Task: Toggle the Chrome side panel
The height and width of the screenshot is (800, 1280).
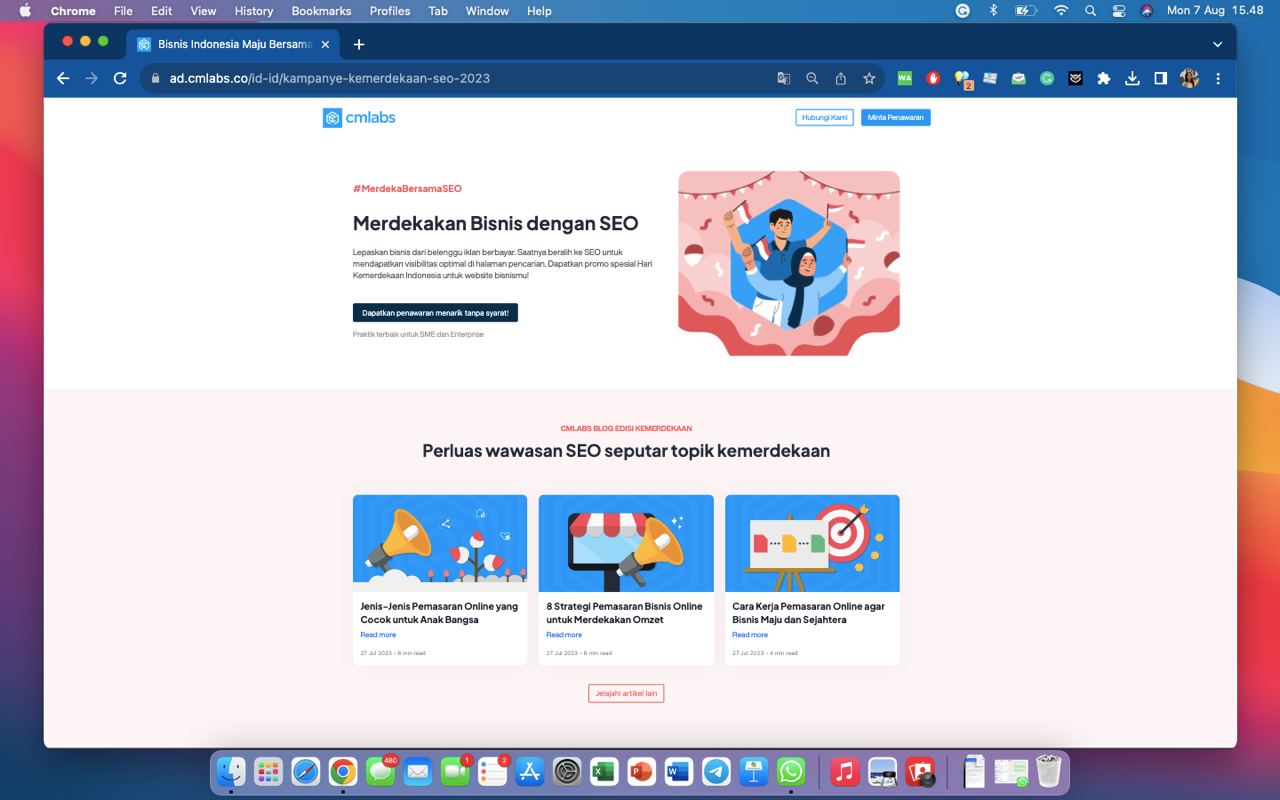Action: 1161,78
